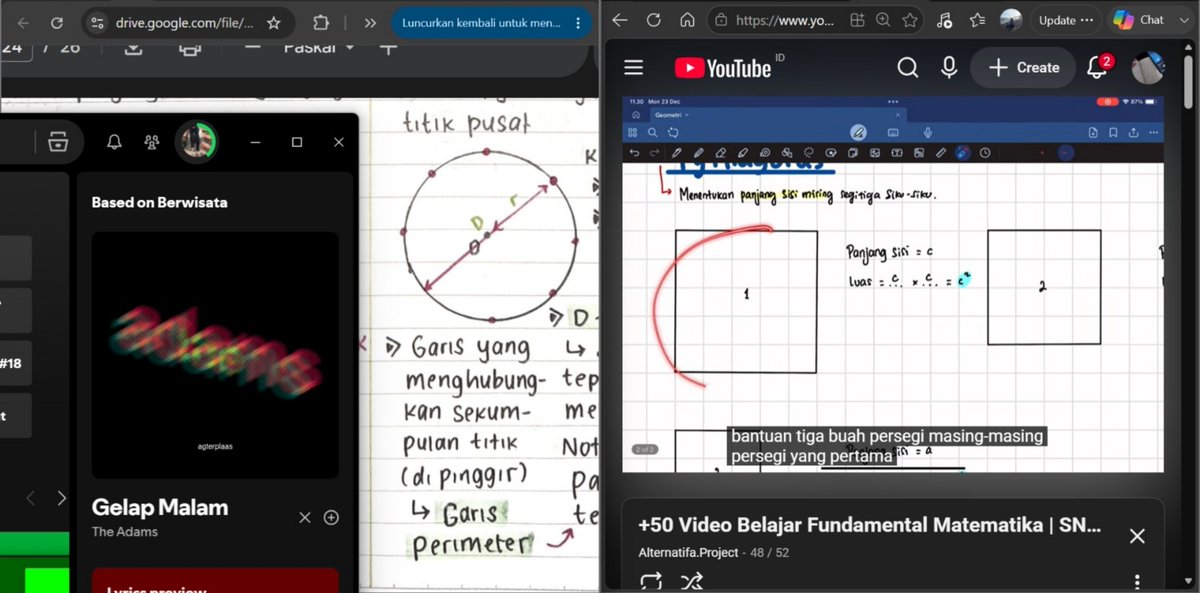Open Edge zoom magnifier in address bar
The height and width of the screenshot is (593, 1200).
[x=883, y=20]
